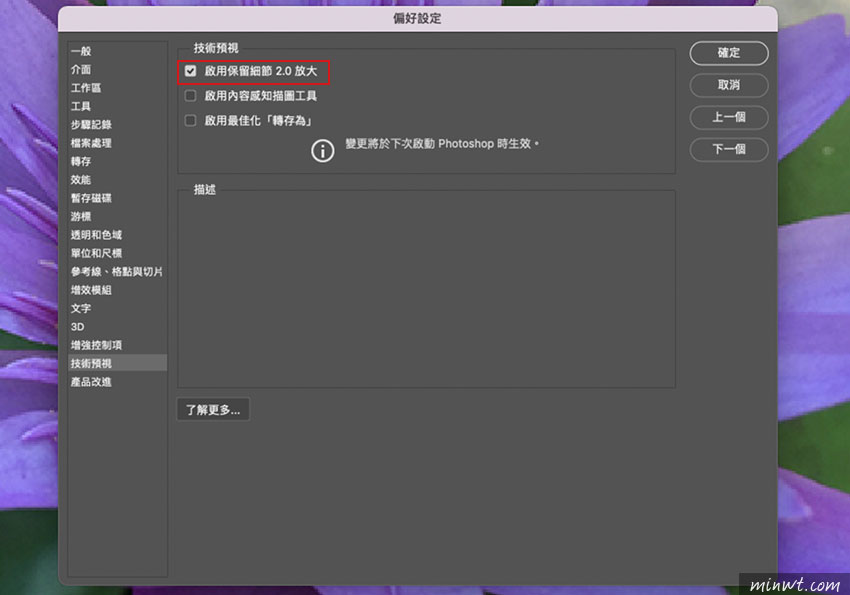Select 參考線、格點與切片 category
This screenshot has width=850, height=595.
coord(117,272)
